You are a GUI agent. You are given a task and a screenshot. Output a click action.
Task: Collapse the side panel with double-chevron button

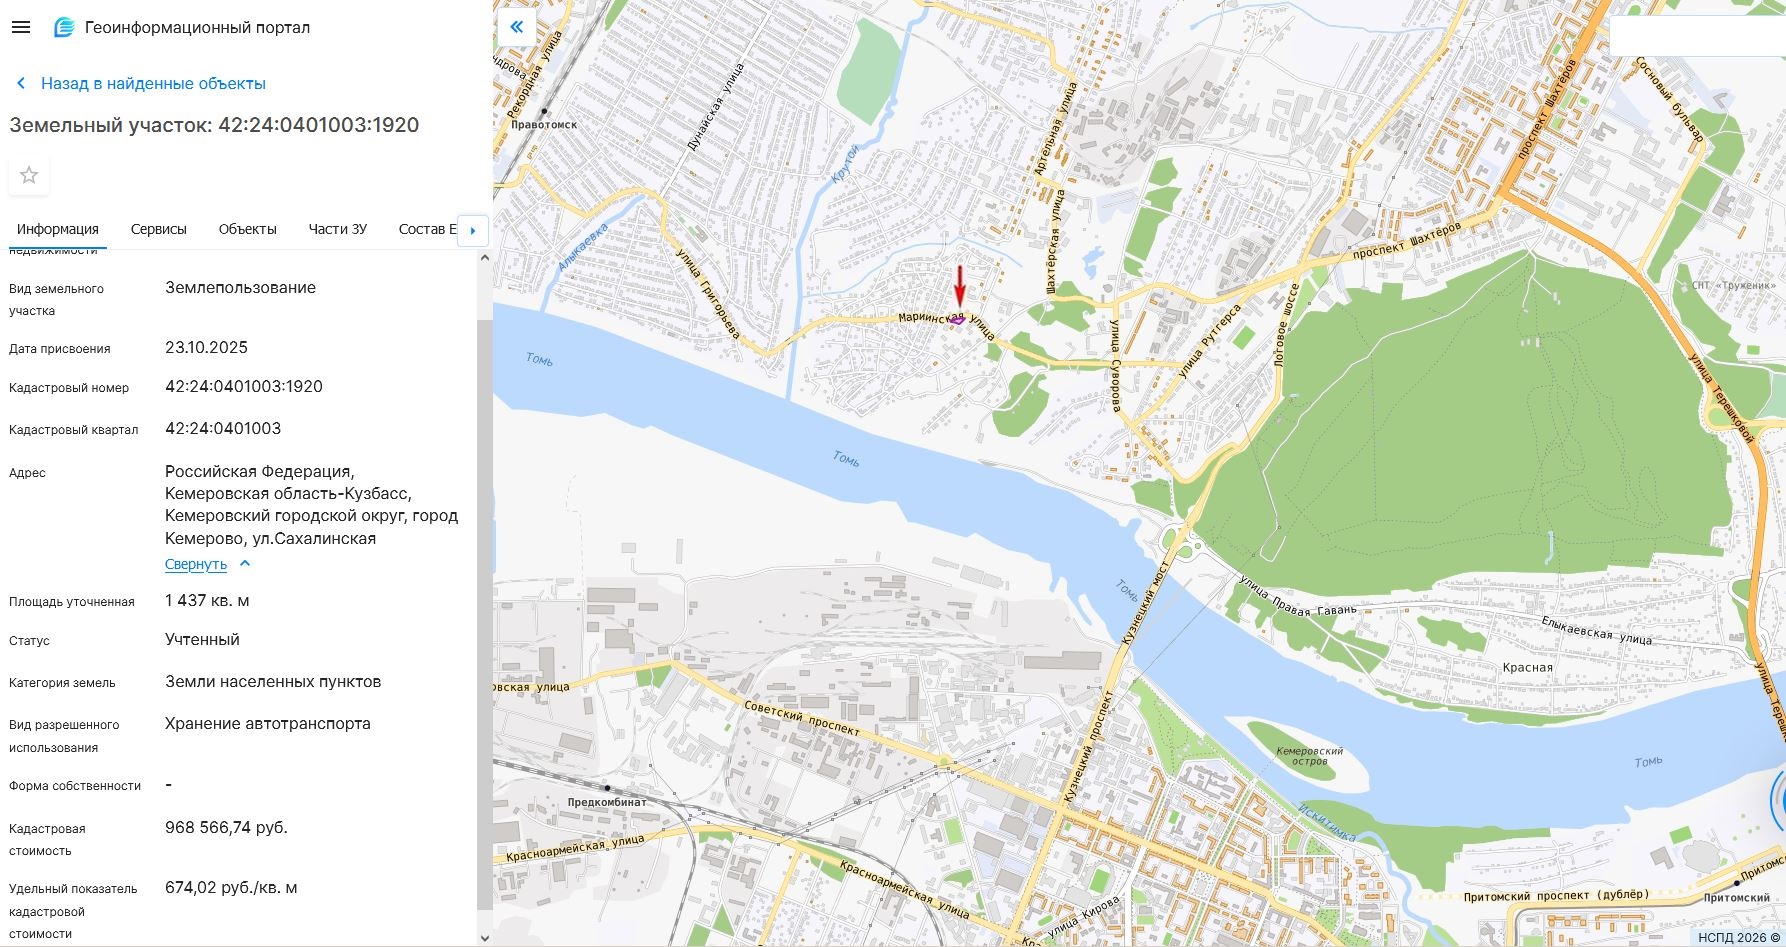[516, 28]
